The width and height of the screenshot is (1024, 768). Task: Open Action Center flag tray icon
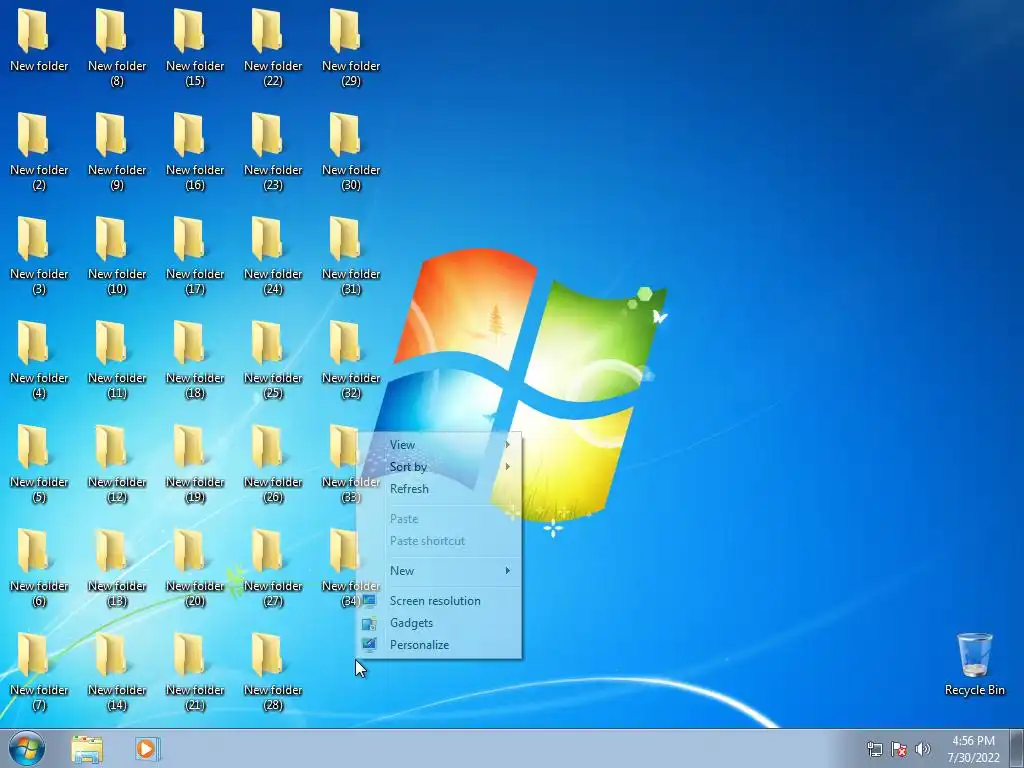point(899,749)
